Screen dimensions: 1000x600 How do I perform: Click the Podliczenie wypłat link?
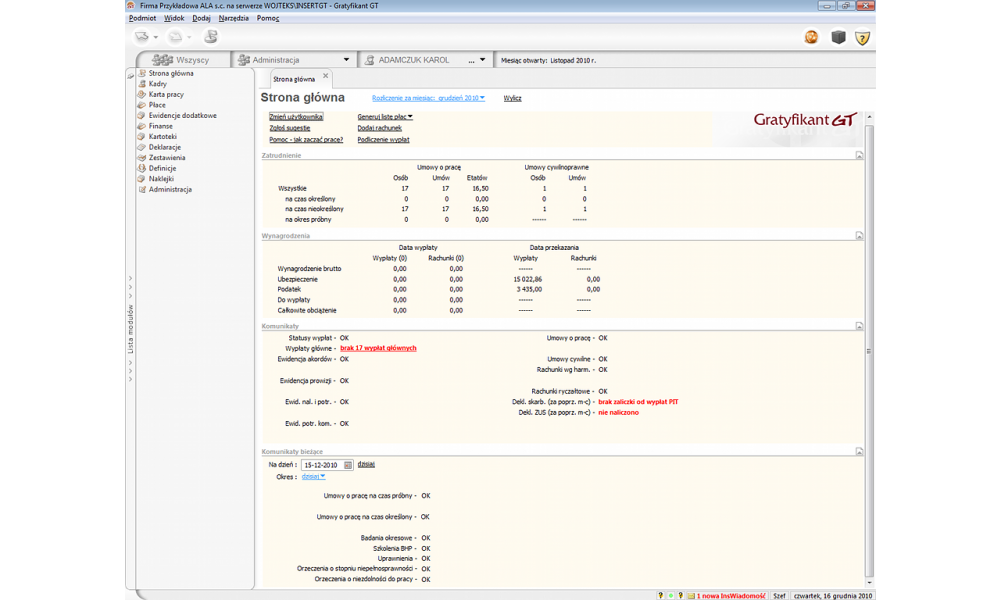(x=383, y=140)
